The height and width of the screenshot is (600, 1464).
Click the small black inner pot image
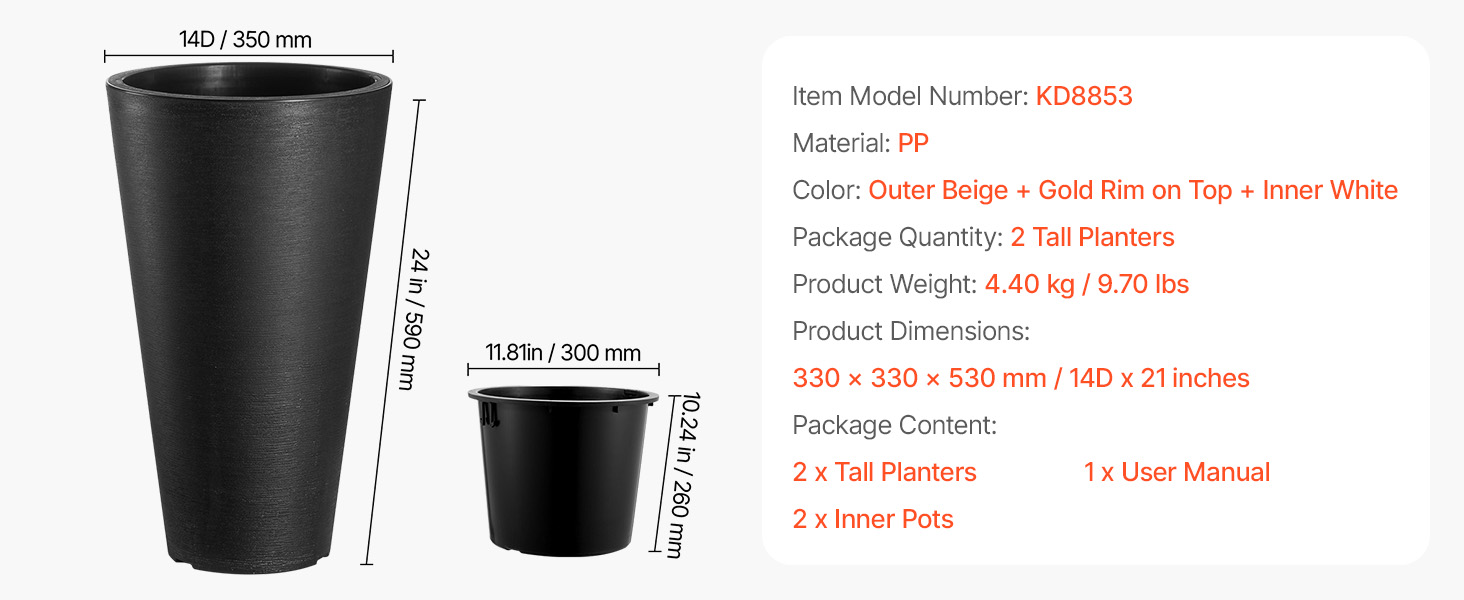click(x=563, y=471)
